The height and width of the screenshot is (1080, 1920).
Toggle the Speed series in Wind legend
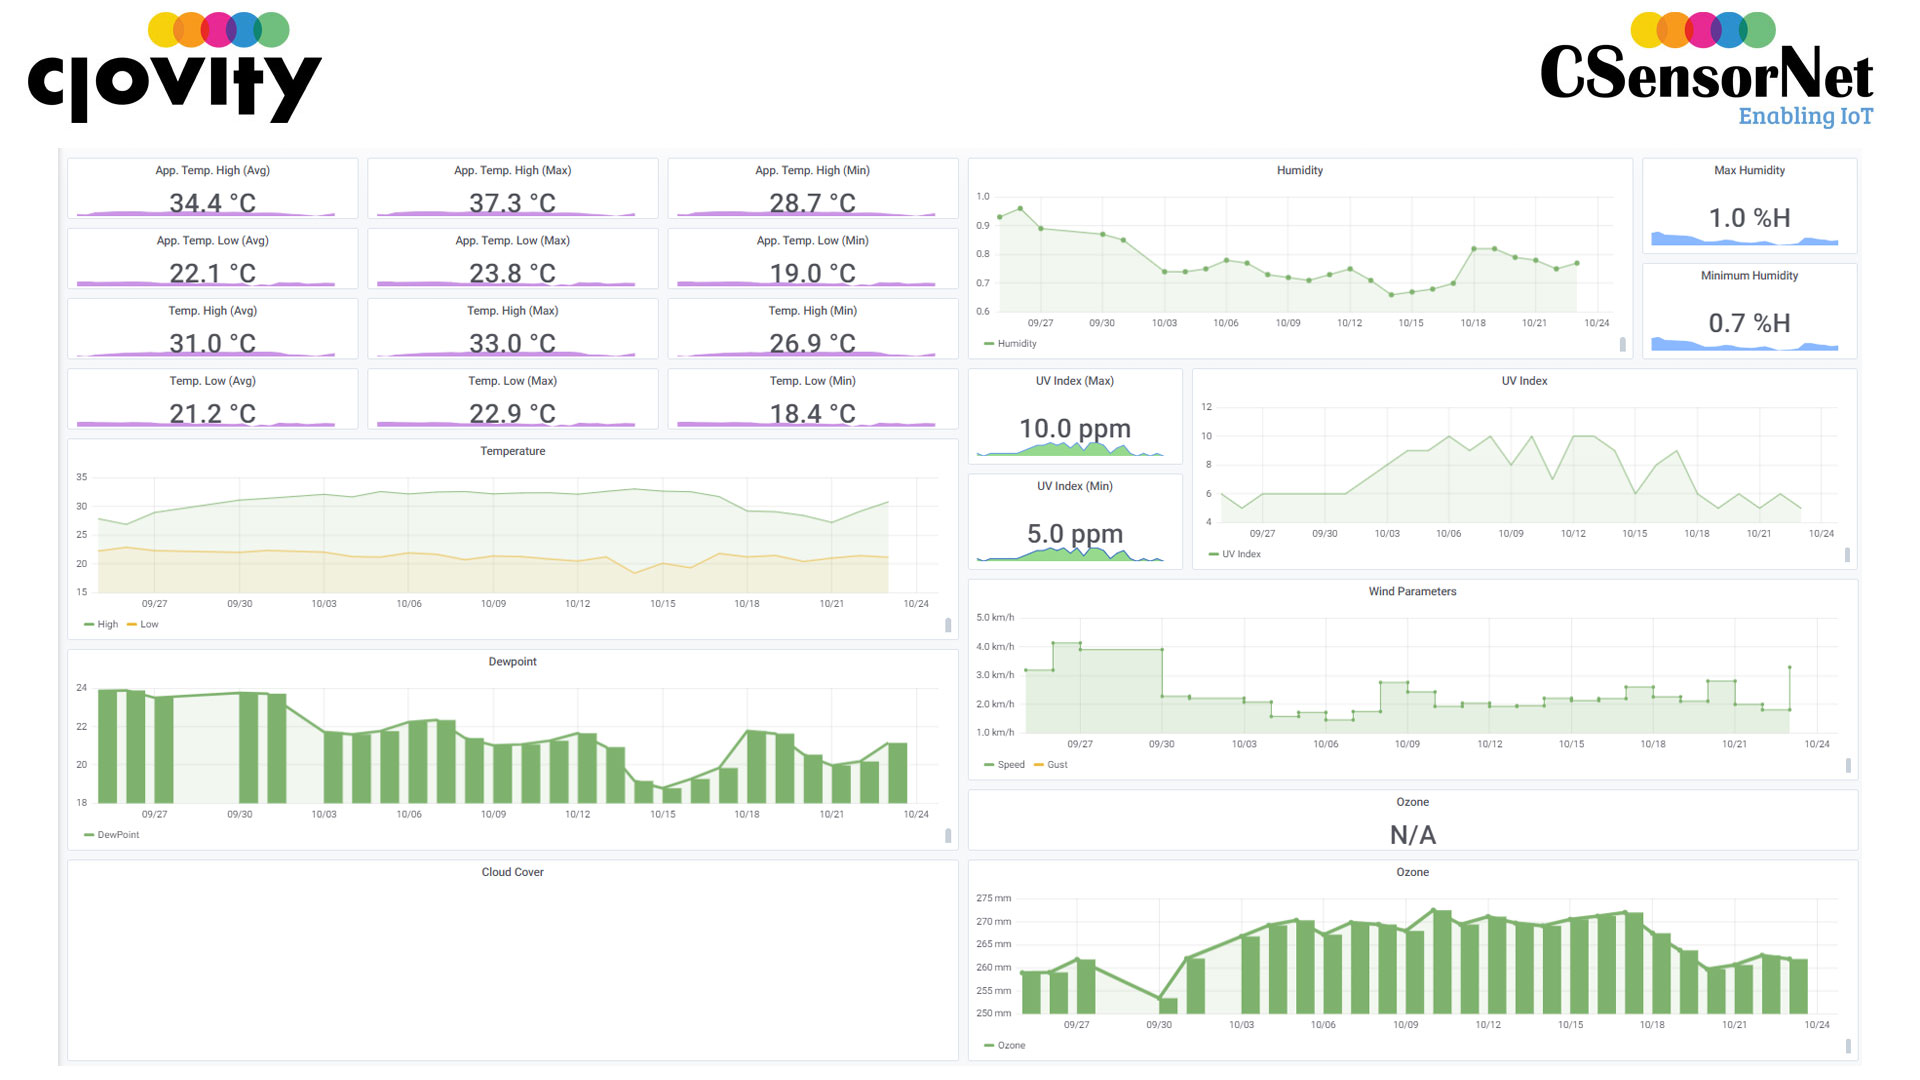click(1004, 764)
